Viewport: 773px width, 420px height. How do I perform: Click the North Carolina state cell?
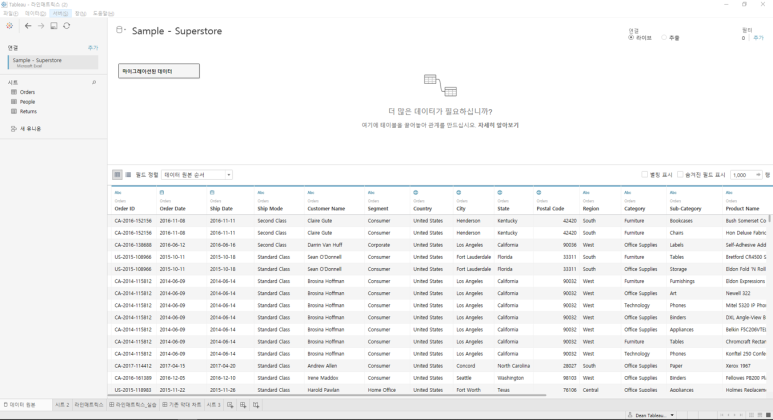[514, 366]
